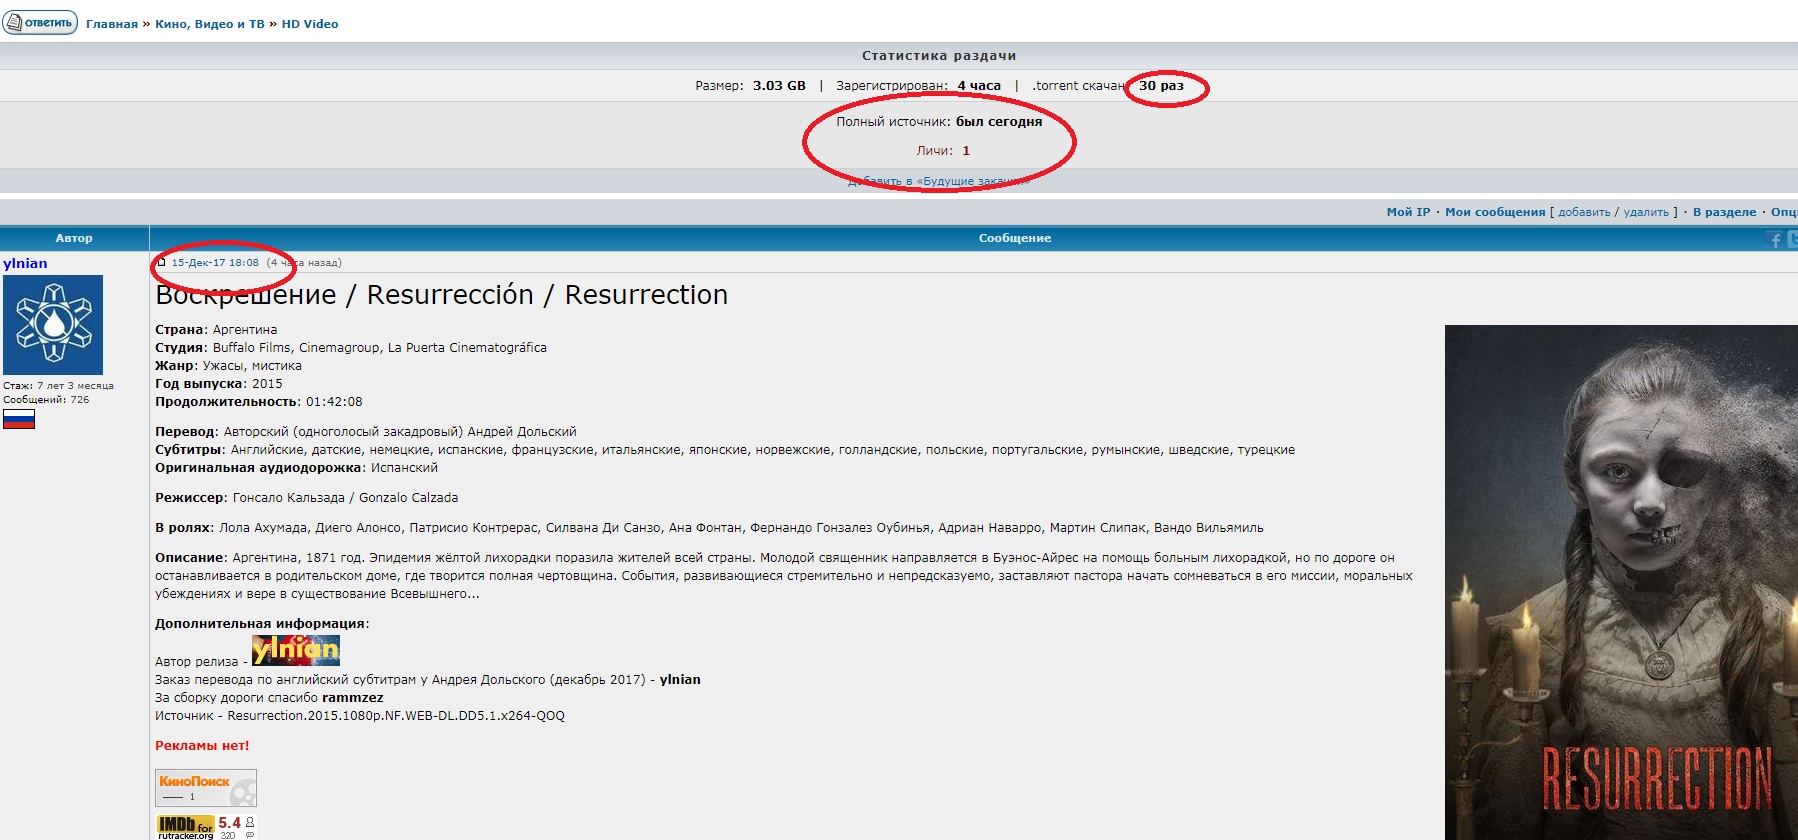1798x840 pixels.
Task: Click the IMDb rating badge
Action: click(x=206, y=826)
